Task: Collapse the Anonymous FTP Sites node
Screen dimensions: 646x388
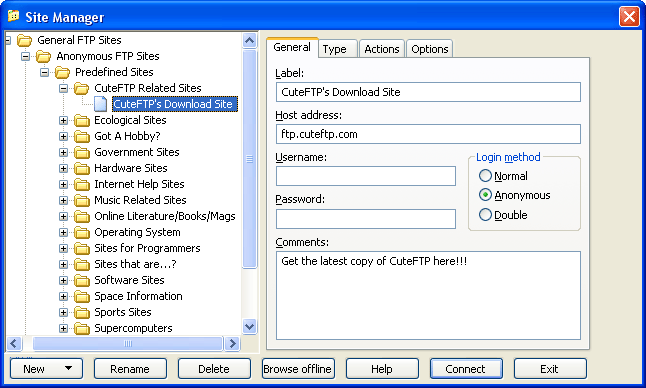Action: pos(26,56)
